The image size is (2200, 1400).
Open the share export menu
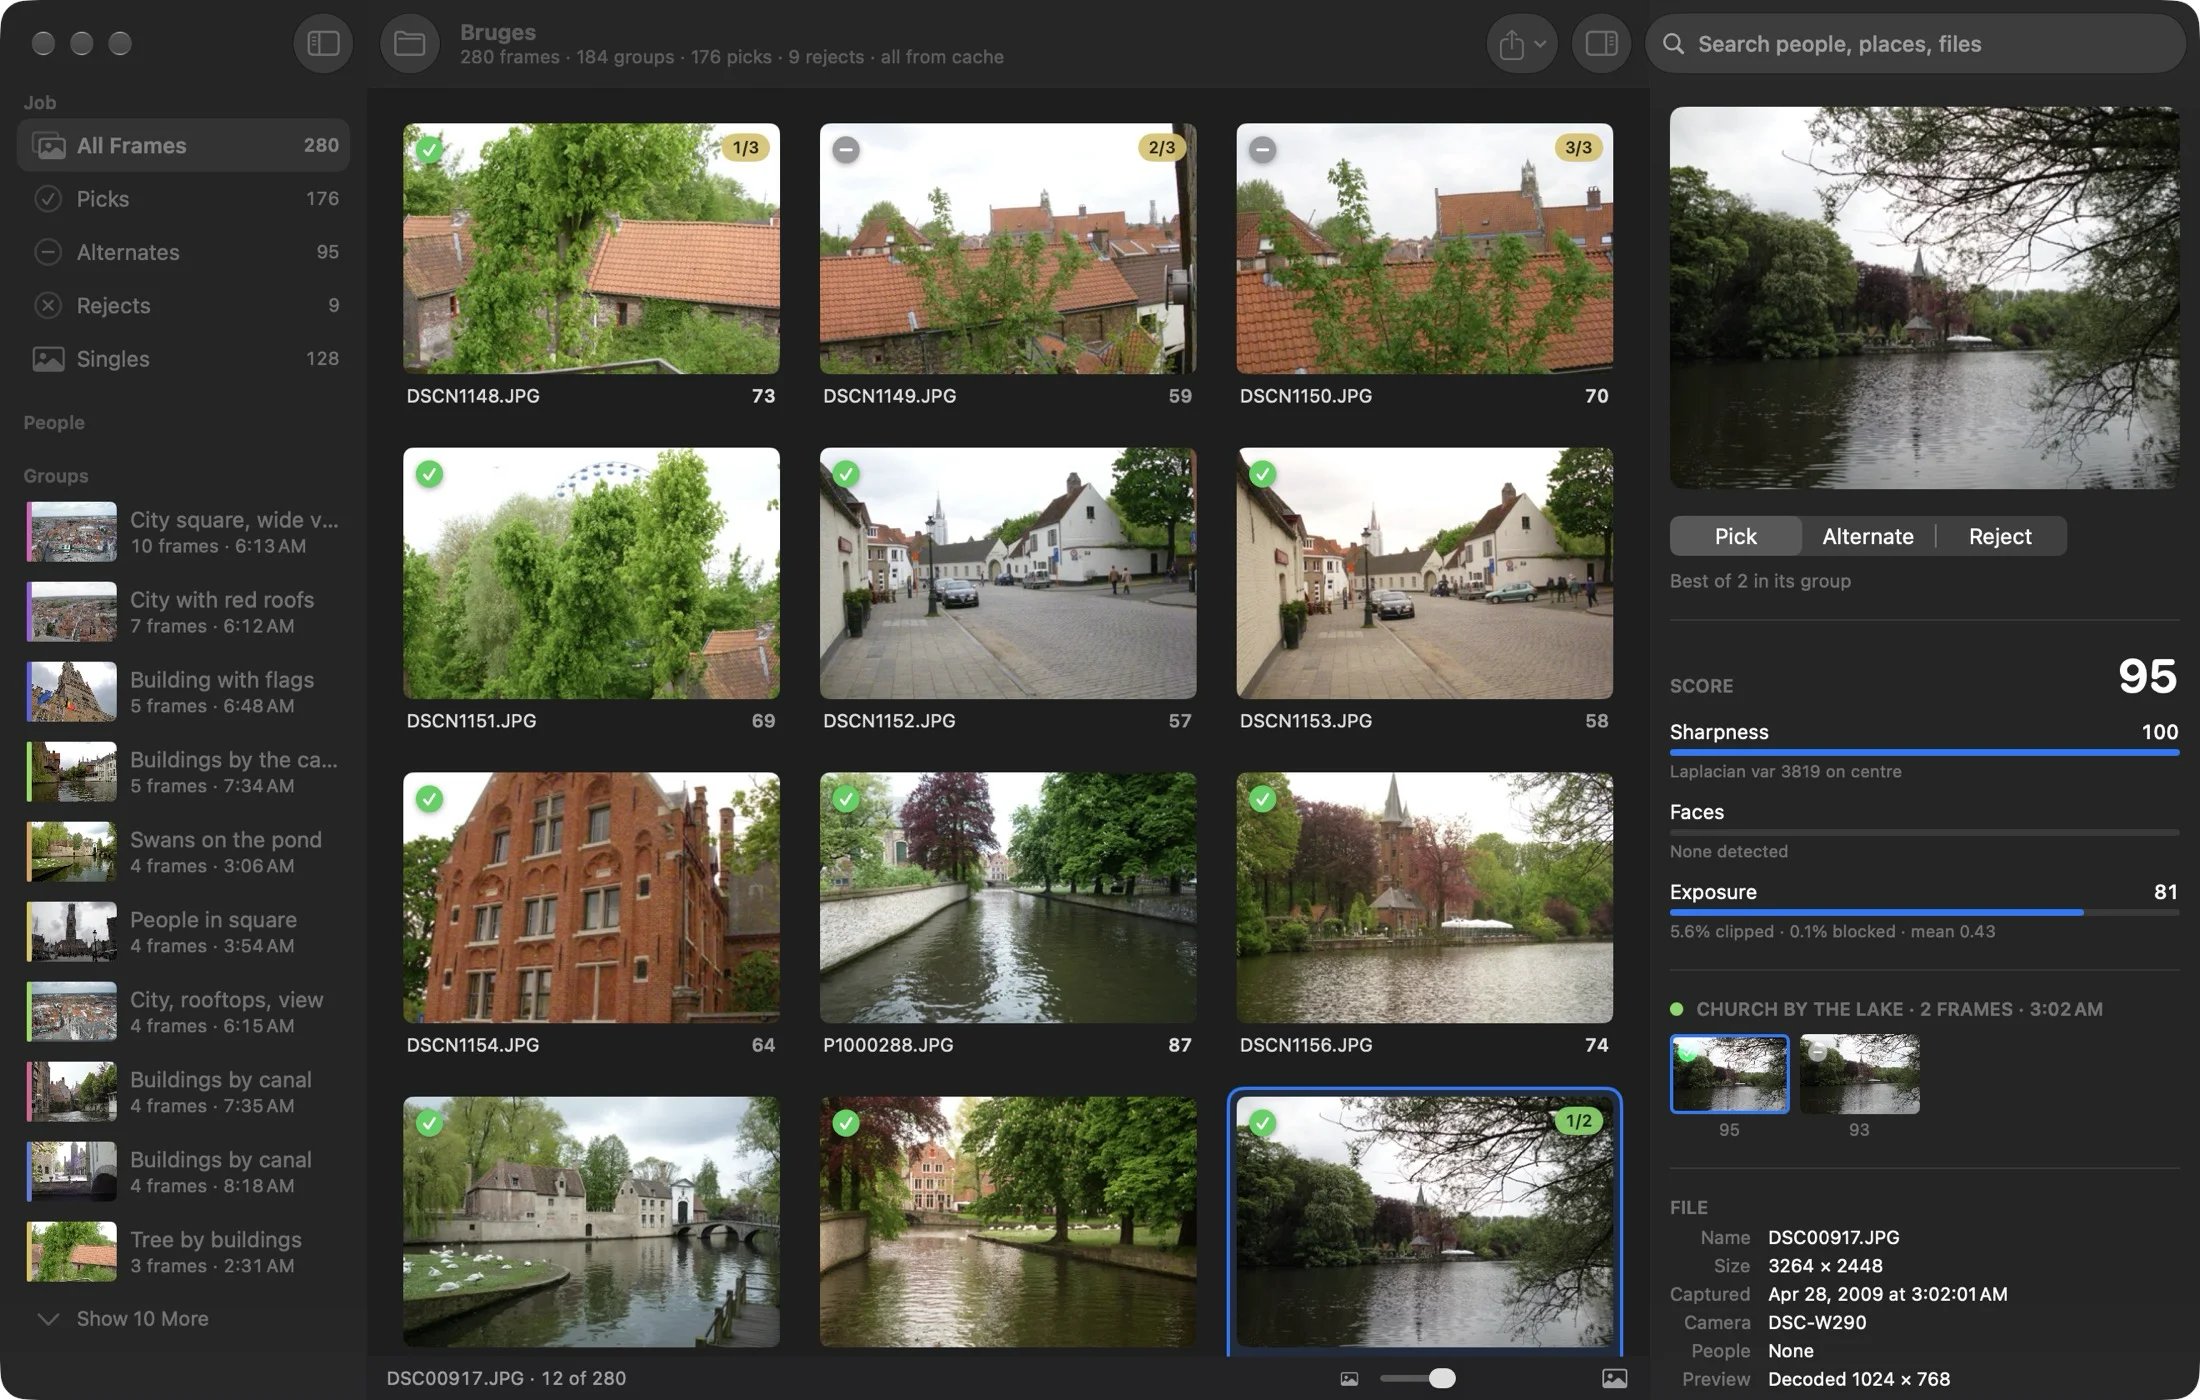click(x=1521, y=43)
